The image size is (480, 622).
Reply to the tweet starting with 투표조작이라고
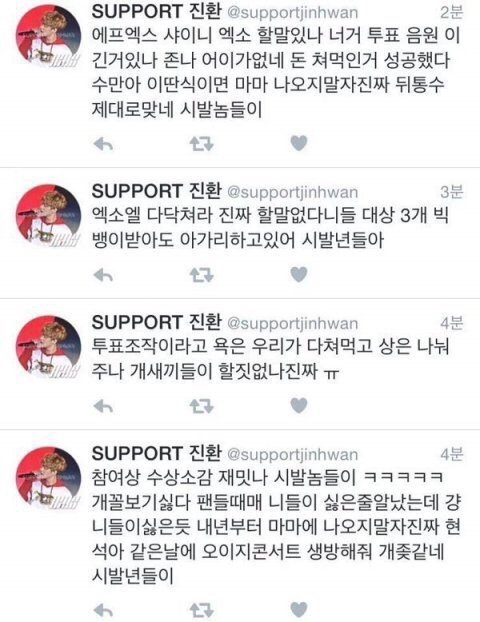103,406
